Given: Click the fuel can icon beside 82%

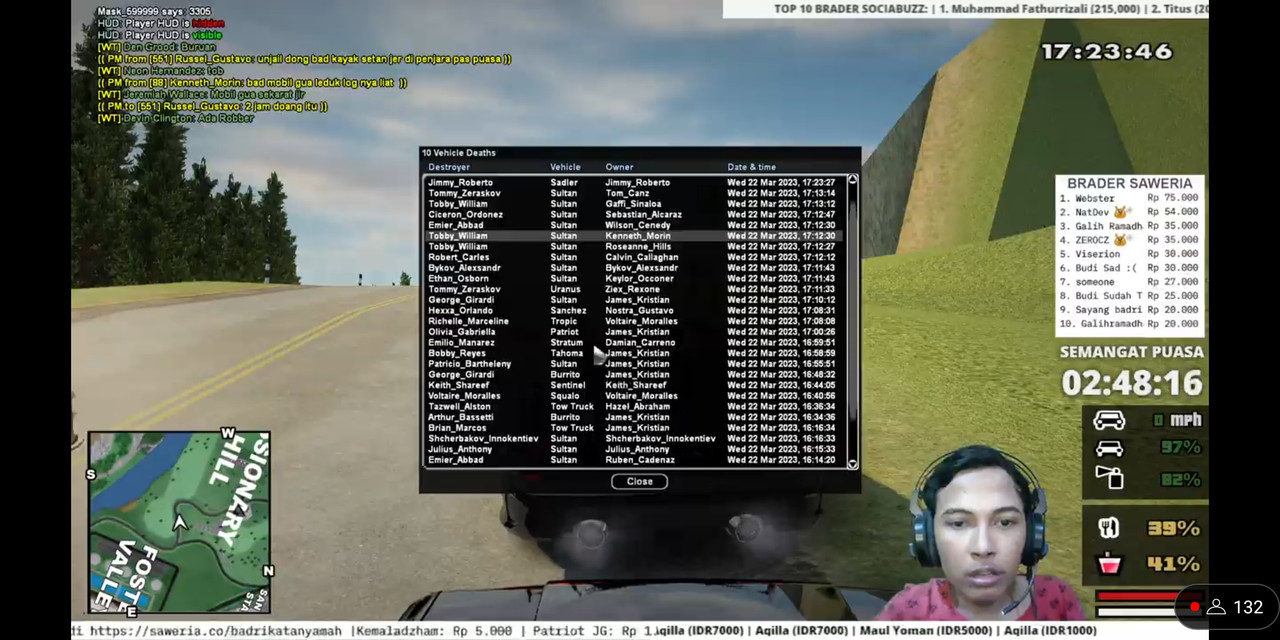Looking at the screenshot, I should coord(1109,478).
